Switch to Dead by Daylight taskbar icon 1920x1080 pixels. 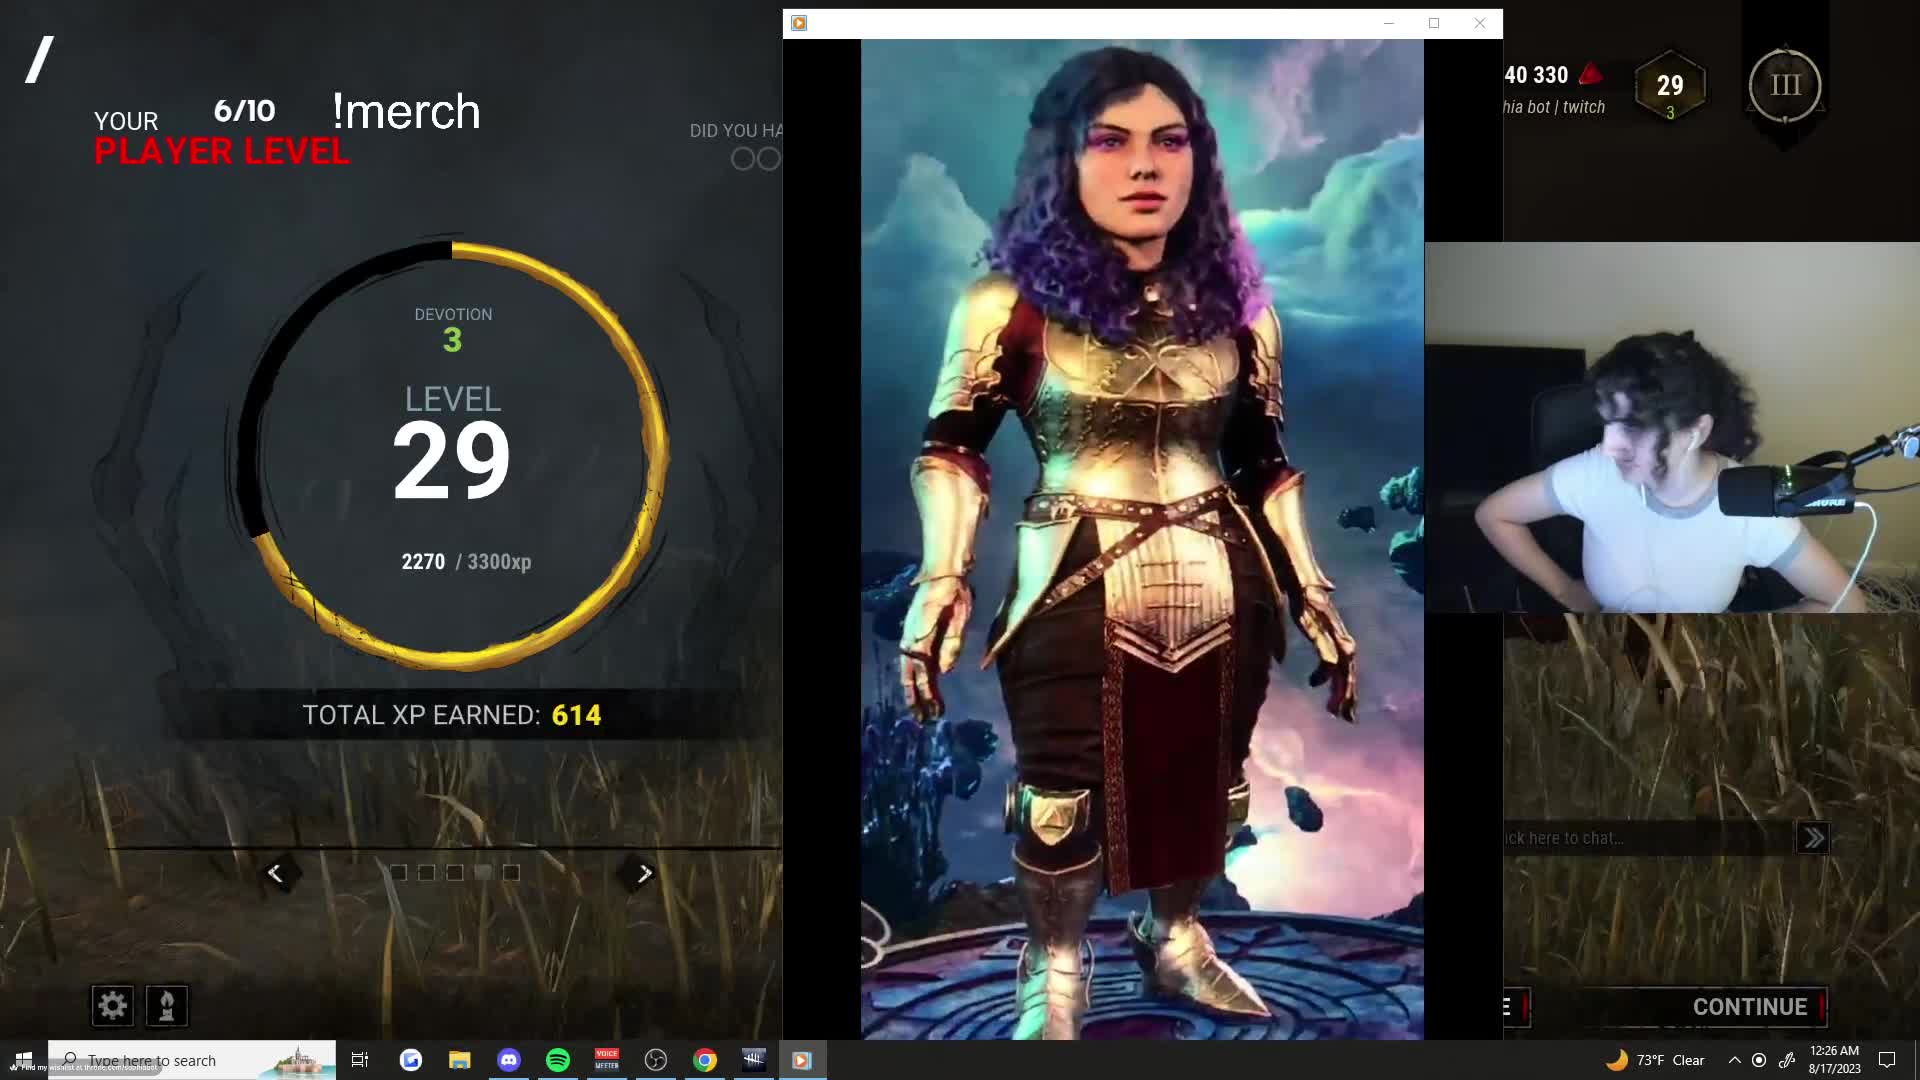(x=754, y=1060)
